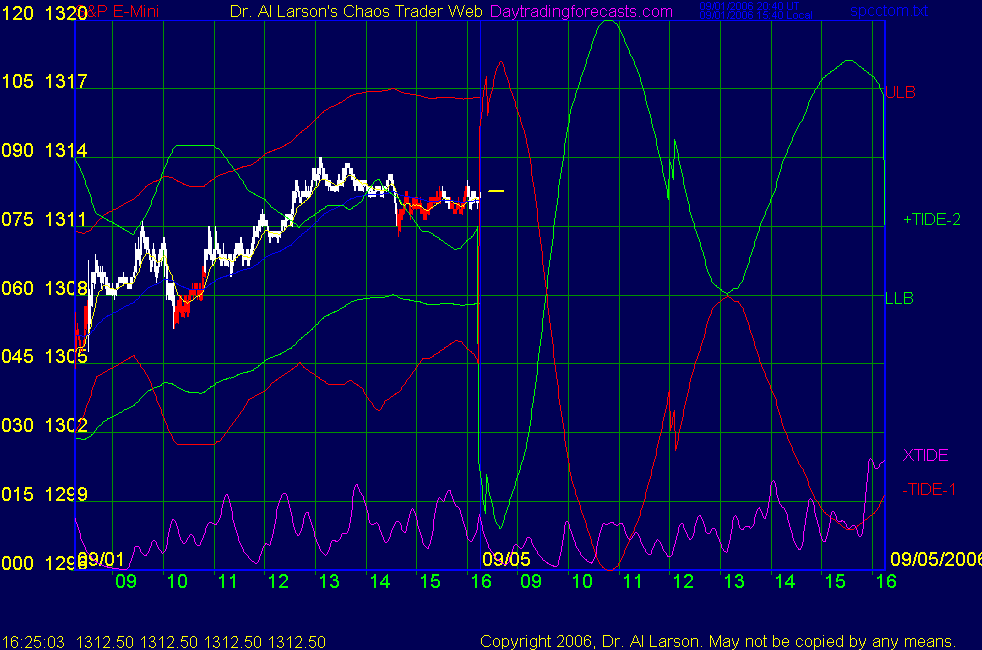982x650 pixels.
Task: Click the copyright notice text
Action: [x=718, y=641]
